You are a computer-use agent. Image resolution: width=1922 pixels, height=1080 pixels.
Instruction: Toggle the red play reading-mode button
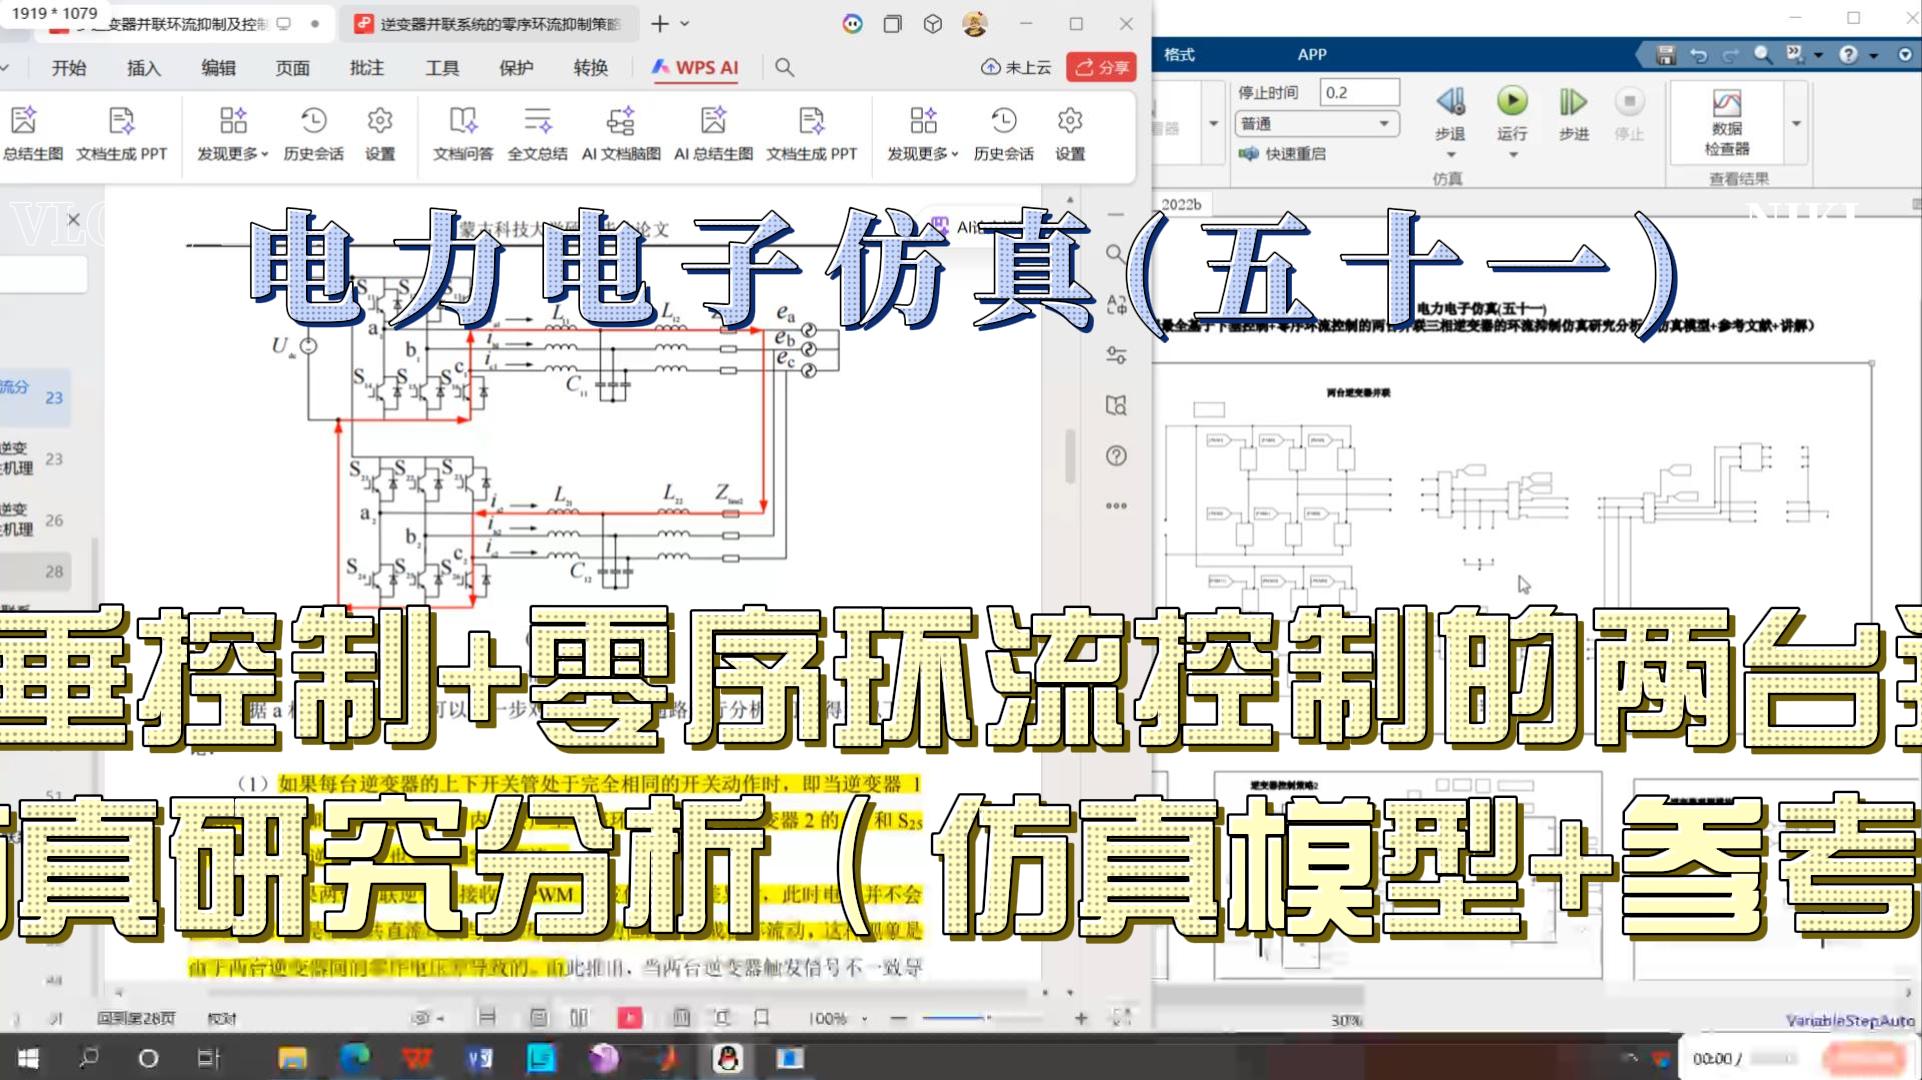630,1018
